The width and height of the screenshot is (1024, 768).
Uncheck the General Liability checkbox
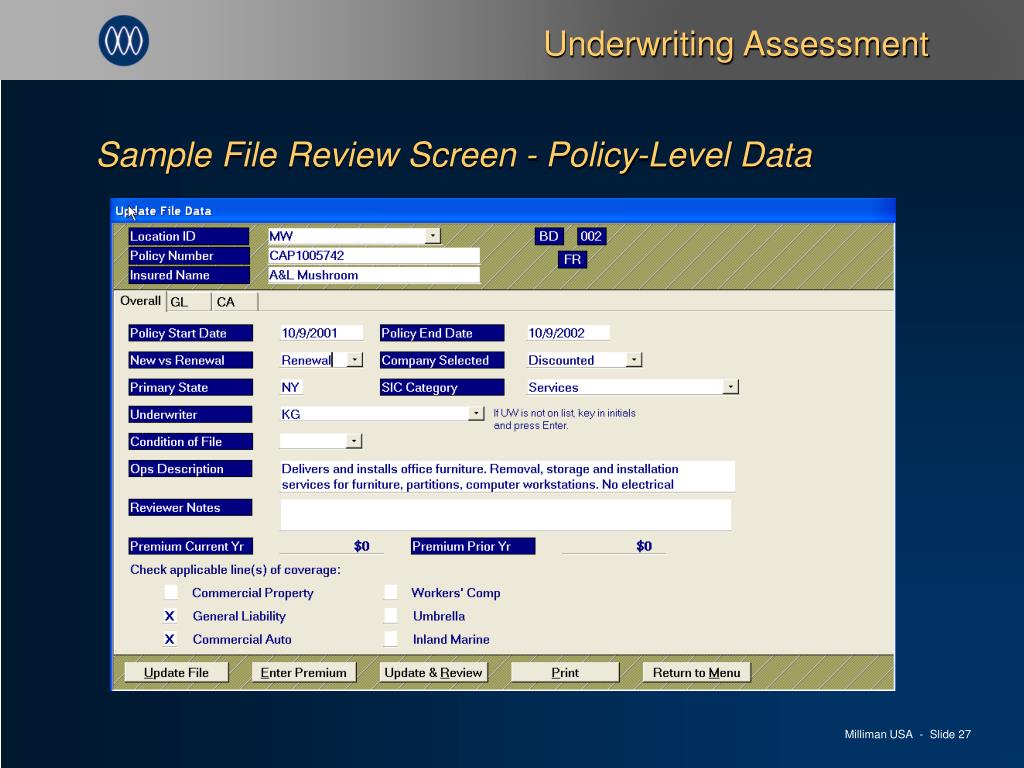click(170, 616)
